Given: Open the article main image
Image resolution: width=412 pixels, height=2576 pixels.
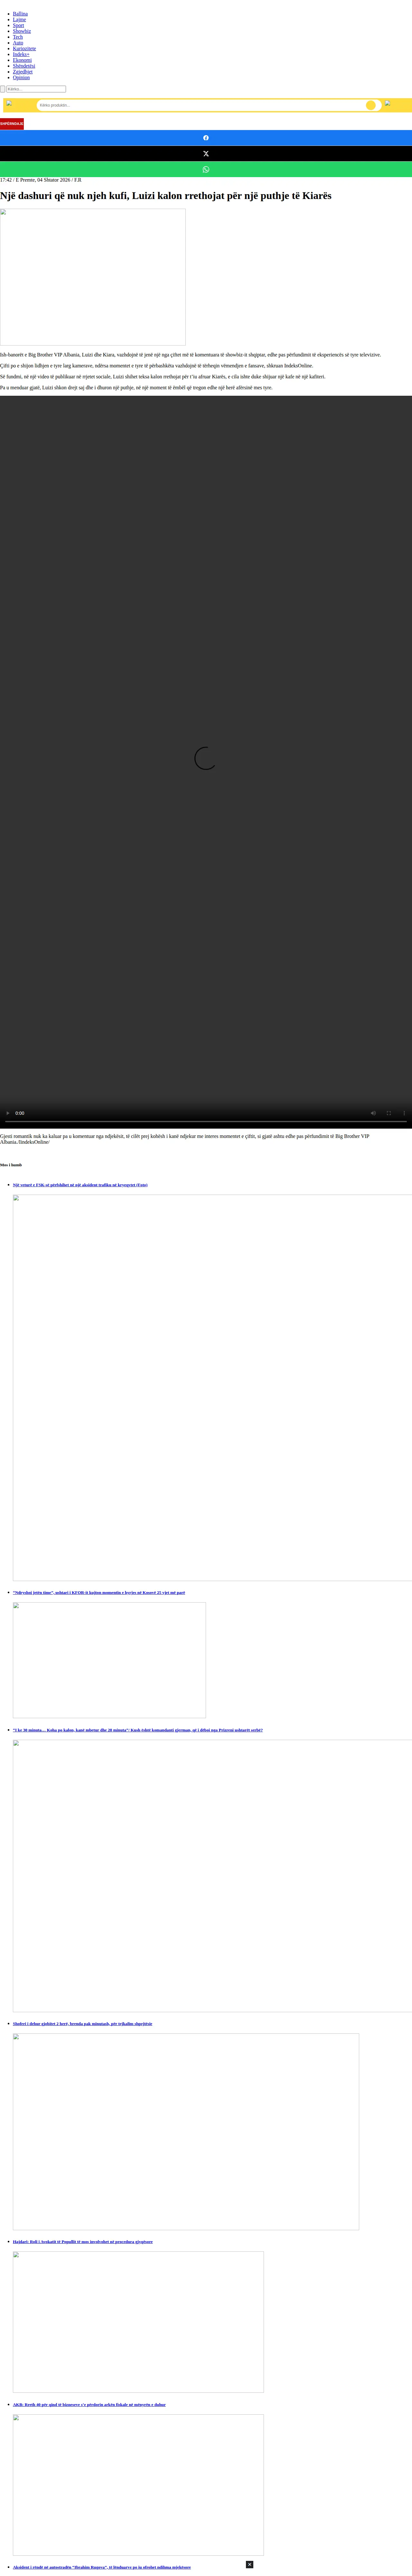Looking at the screenshot, I should (x=93, y=277).
